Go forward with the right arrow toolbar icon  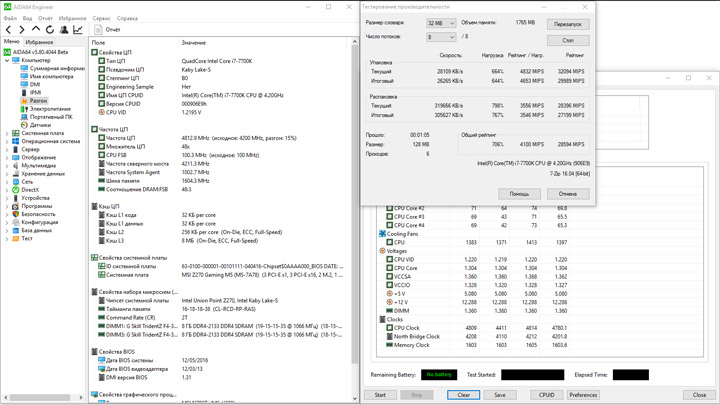(x=22, y=30)
